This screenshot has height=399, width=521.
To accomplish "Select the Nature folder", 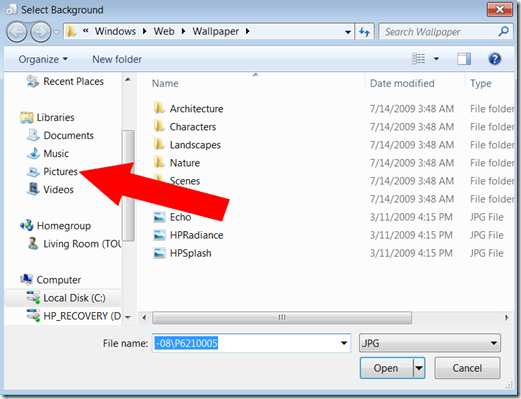I will click(x=185, y=163).
